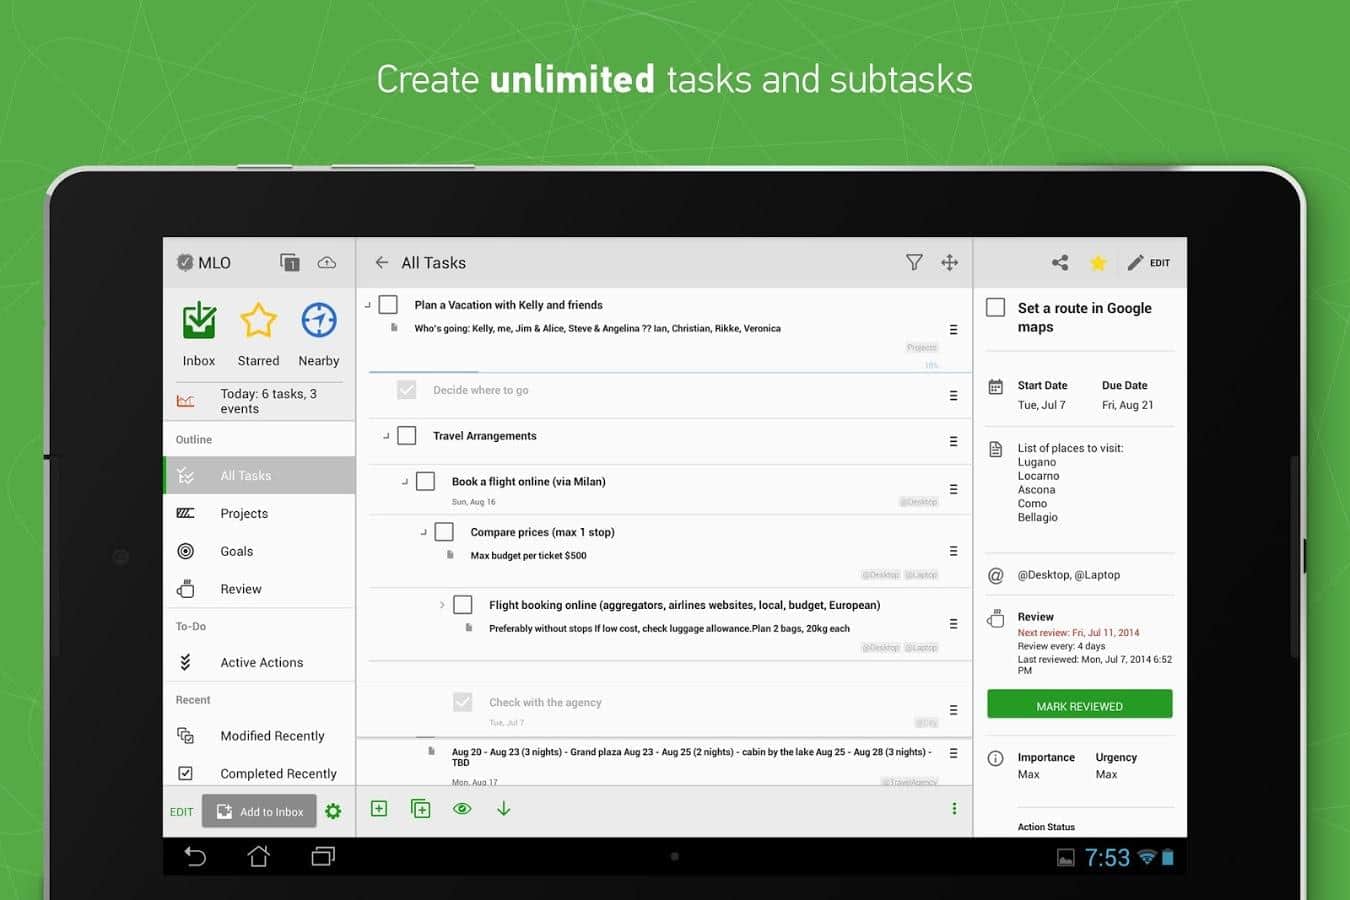Open the Nearby compass icon

[319, 322]
